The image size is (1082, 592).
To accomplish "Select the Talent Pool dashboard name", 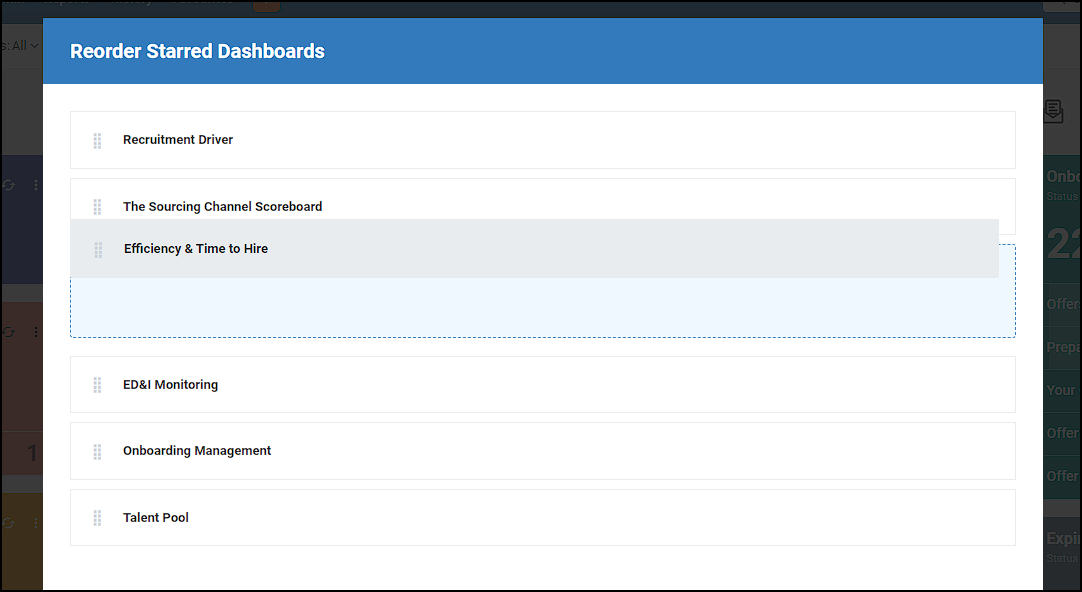I will 156,517.
